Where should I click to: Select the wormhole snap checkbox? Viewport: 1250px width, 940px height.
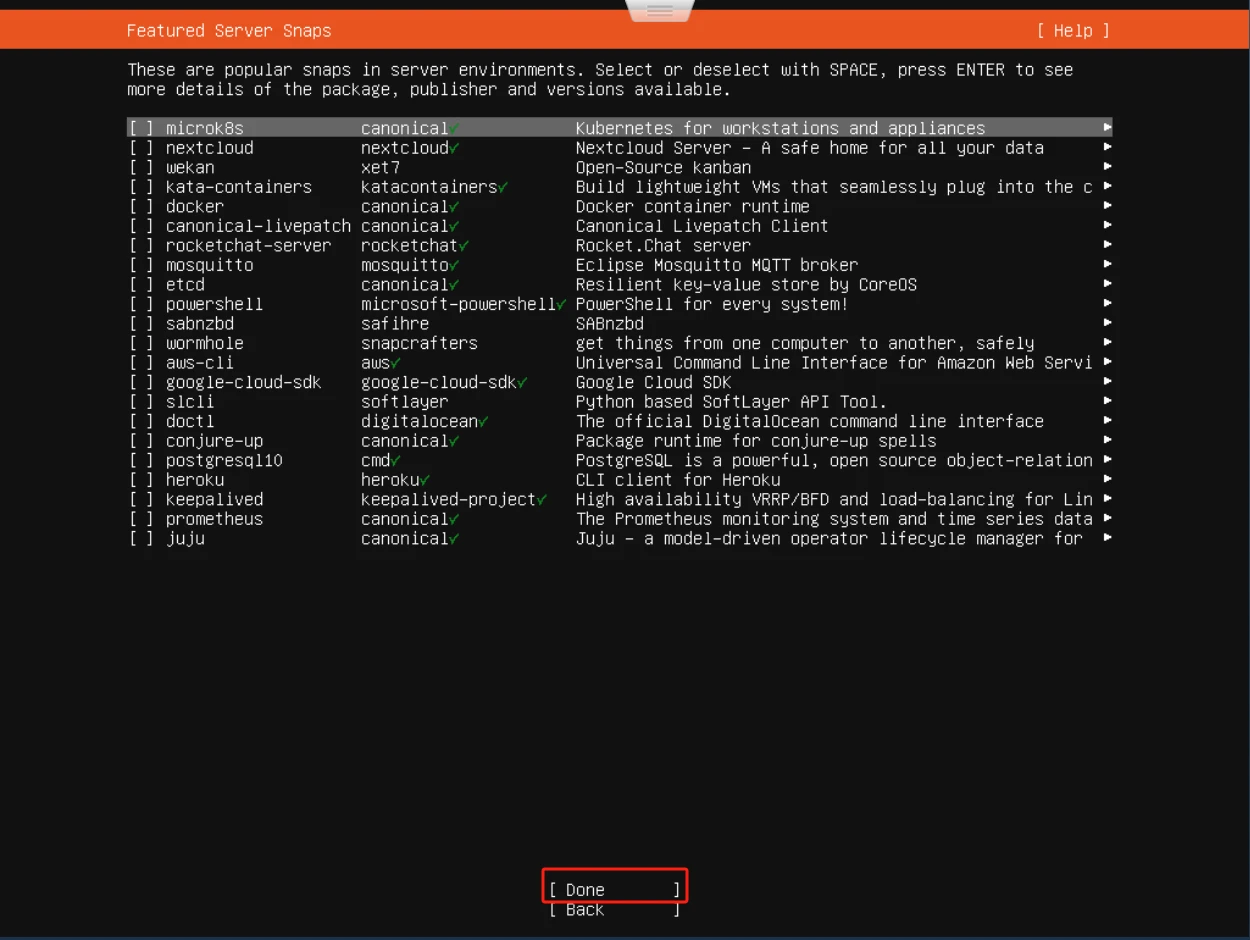[x=141, y=343]
